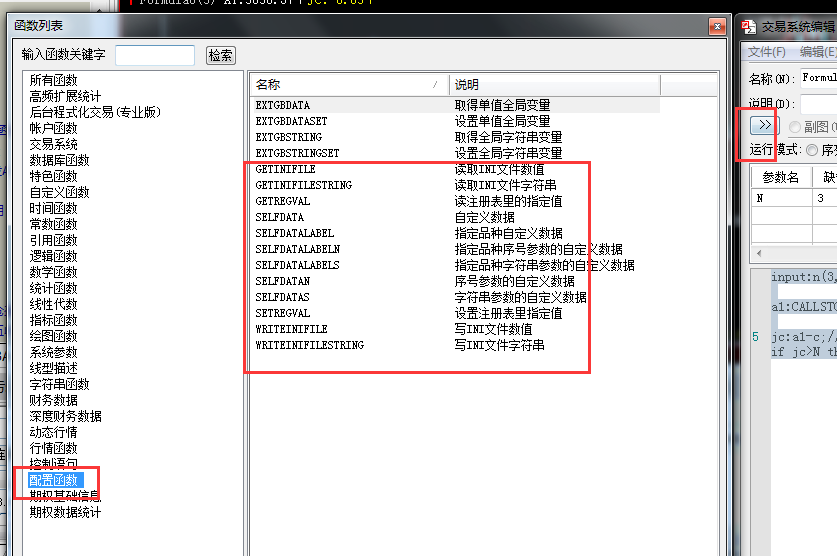Open 编辑(E) menu in editor window
The height and width of the screenshot is (556, 837).
(x=818, y=52)
